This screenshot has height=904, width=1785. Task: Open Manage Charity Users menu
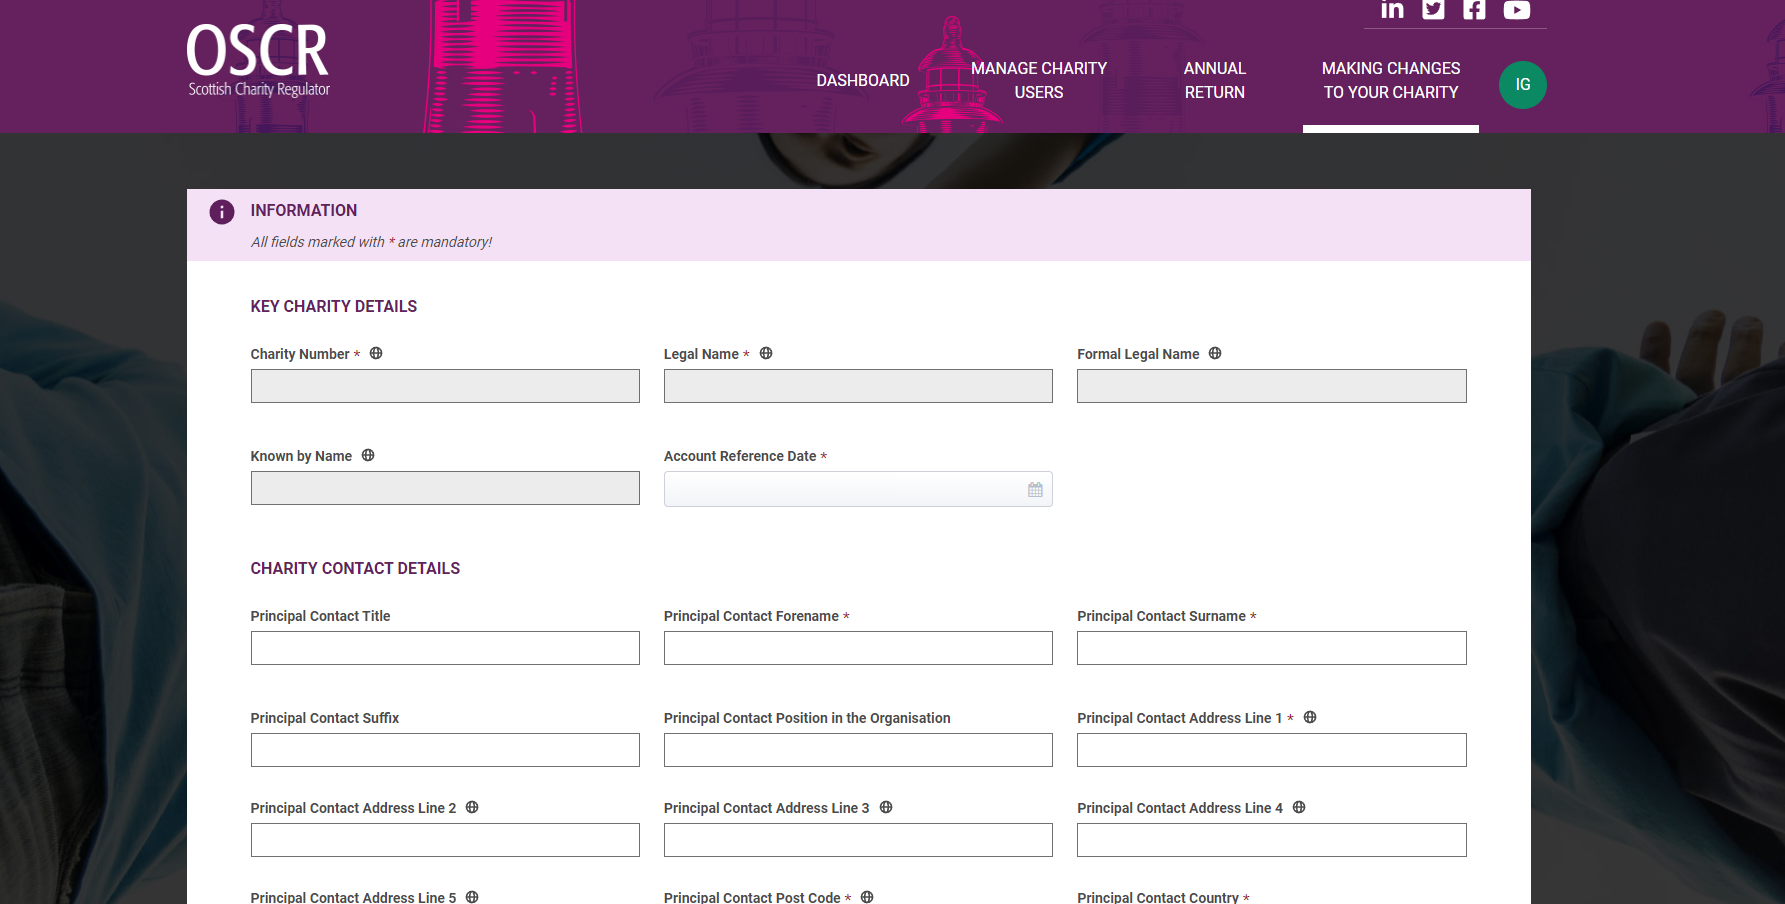point(1039,80)
